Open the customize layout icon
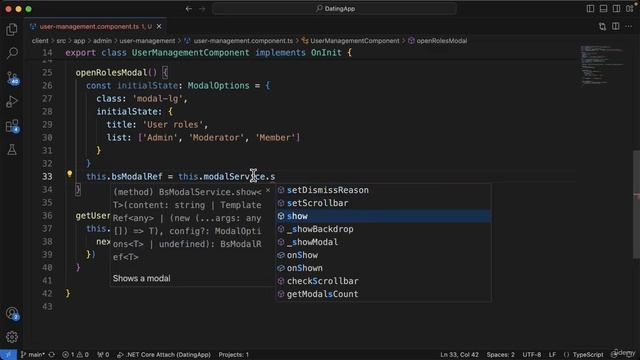Screen dimensions: 640x360 (x=630, y=9)
